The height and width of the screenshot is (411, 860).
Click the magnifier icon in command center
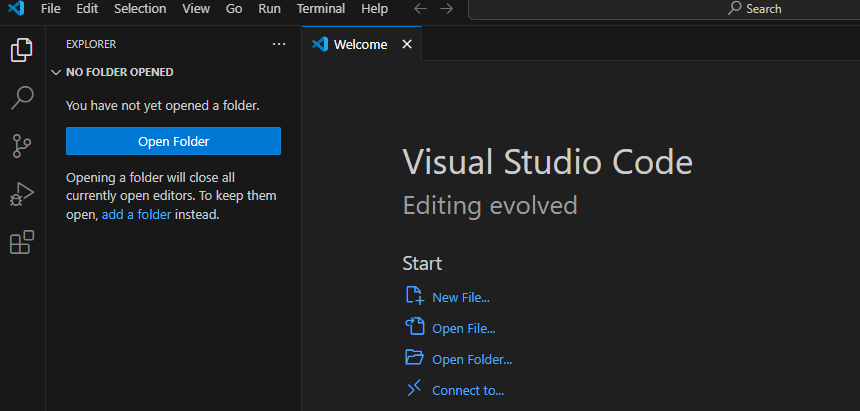(x=734, y=8)
